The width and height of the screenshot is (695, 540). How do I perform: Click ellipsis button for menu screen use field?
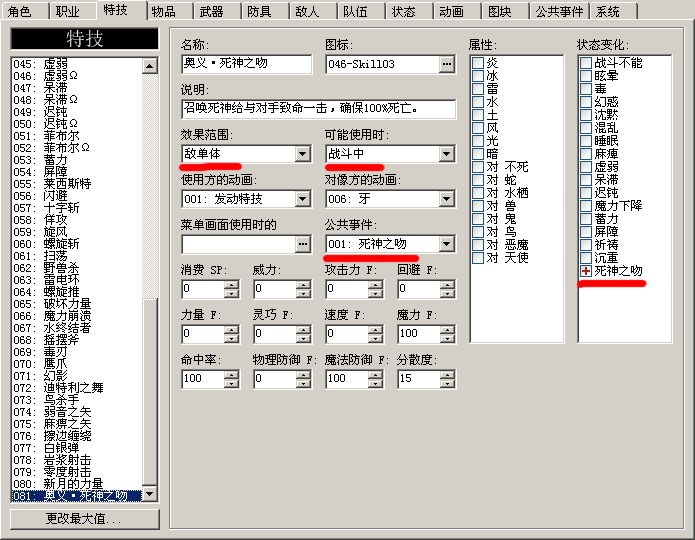pyautogui.click(x=303, y=244)
